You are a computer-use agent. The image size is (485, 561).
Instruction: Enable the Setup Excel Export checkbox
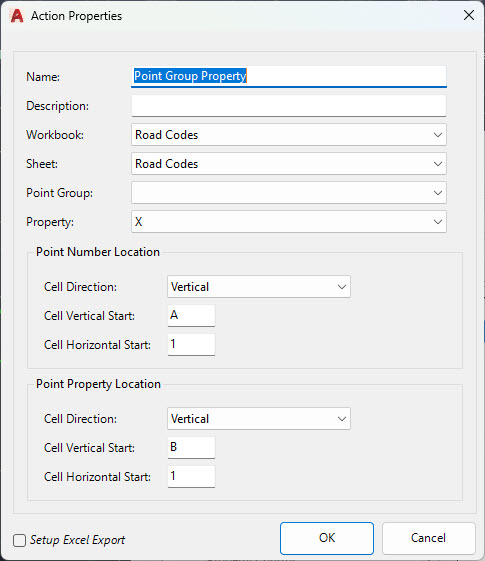[19, 540]
